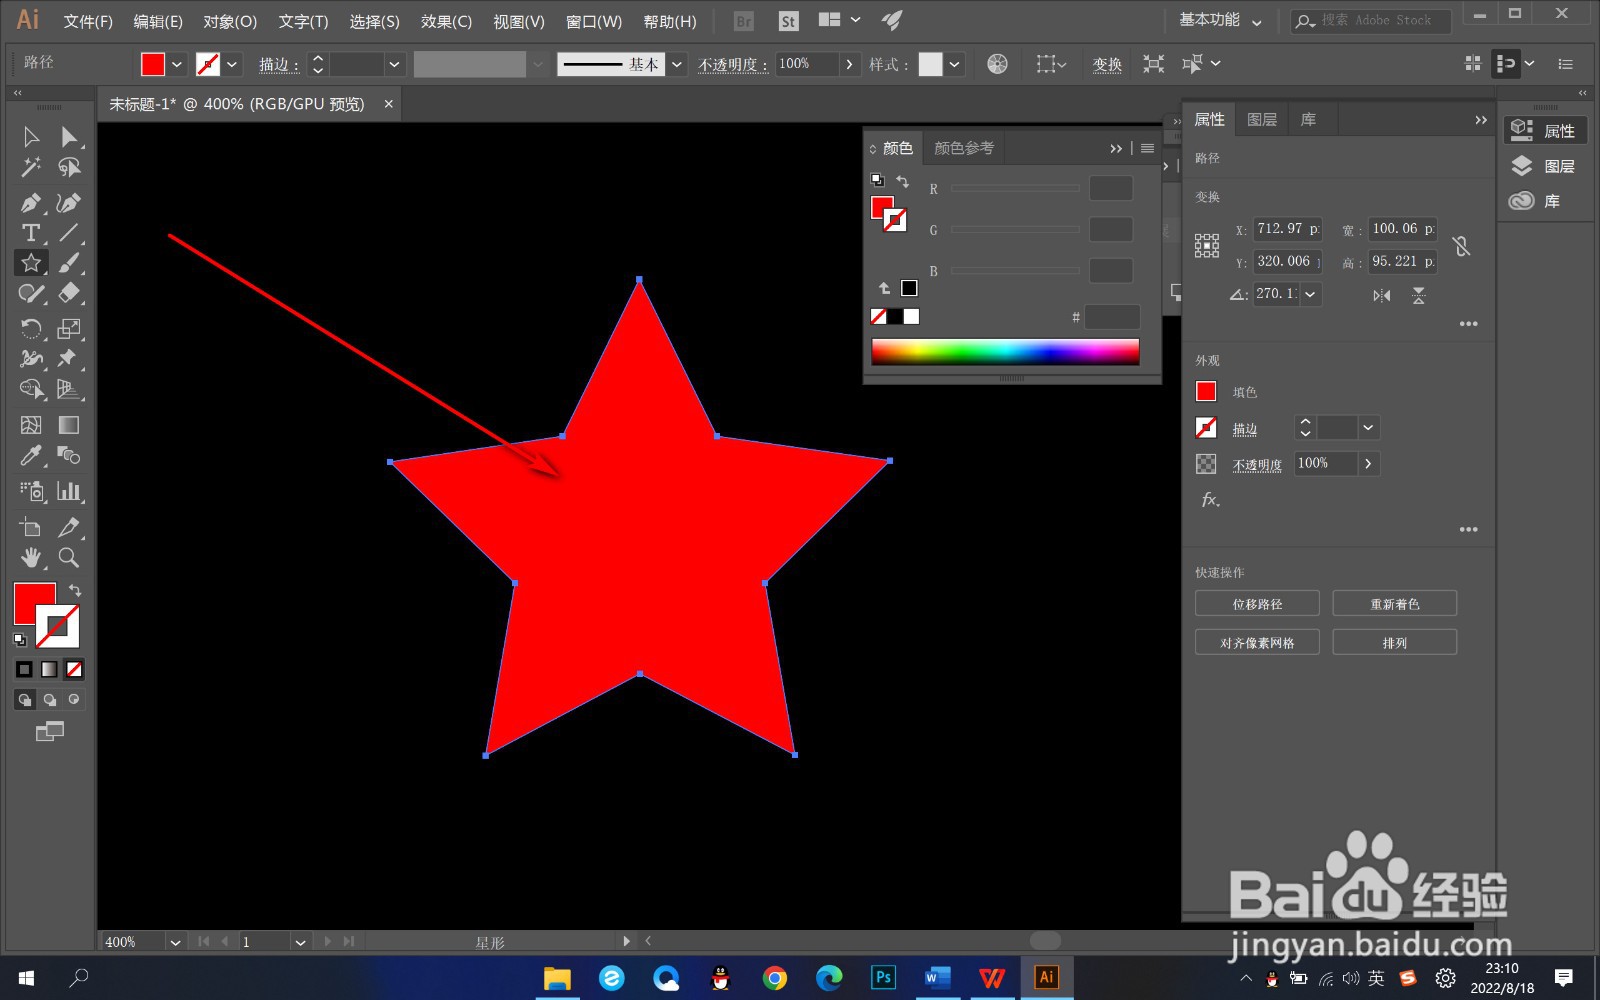Open the 窗口(W) menu
Image resolution: width=1600 pixels, height=1000 pixels.
pos(594,21)
